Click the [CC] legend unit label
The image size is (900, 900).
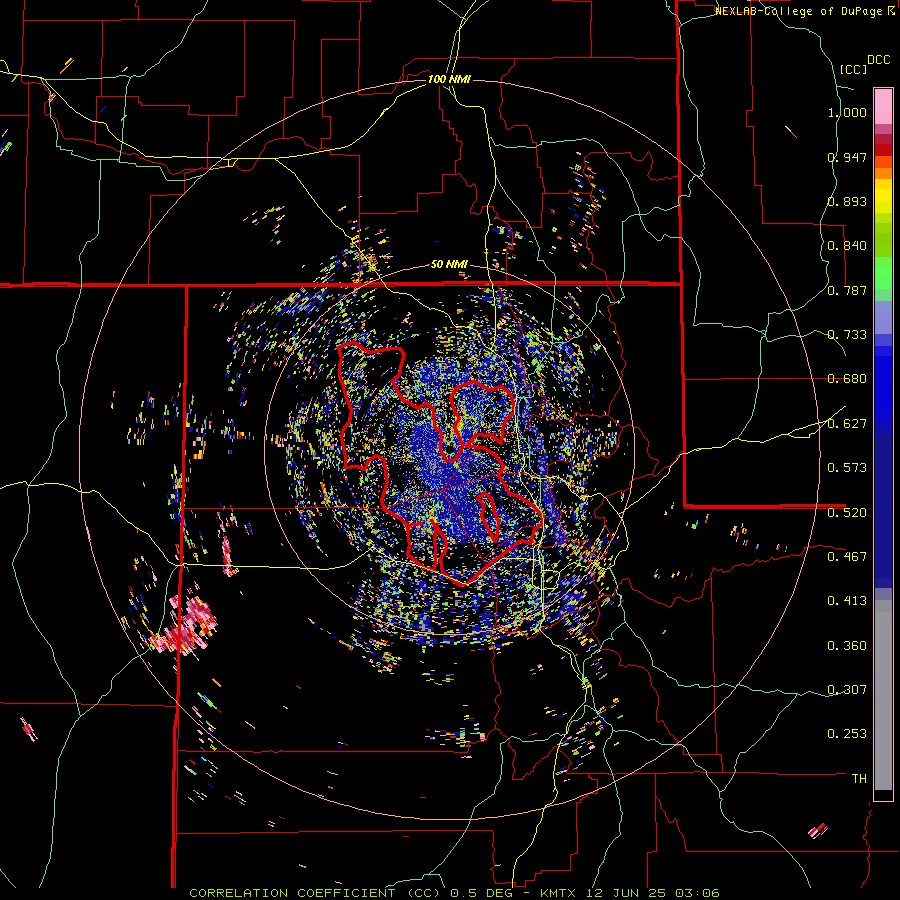coord(853,69)
